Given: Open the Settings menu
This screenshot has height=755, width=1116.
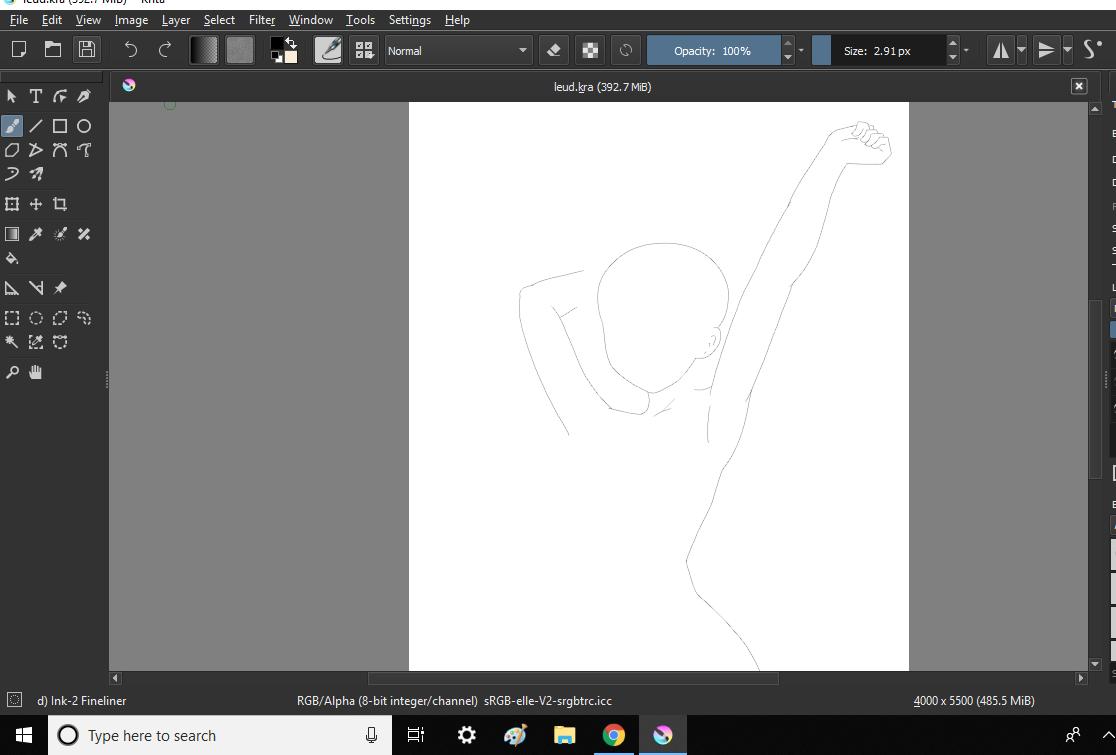Looking at the screenshot, I should 409,20.
